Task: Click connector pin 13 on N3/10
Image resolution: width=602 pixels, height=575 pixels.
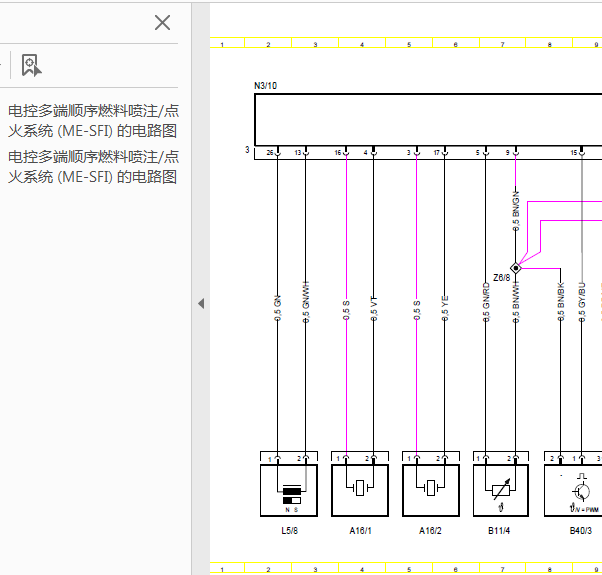Action: point(298,152)
